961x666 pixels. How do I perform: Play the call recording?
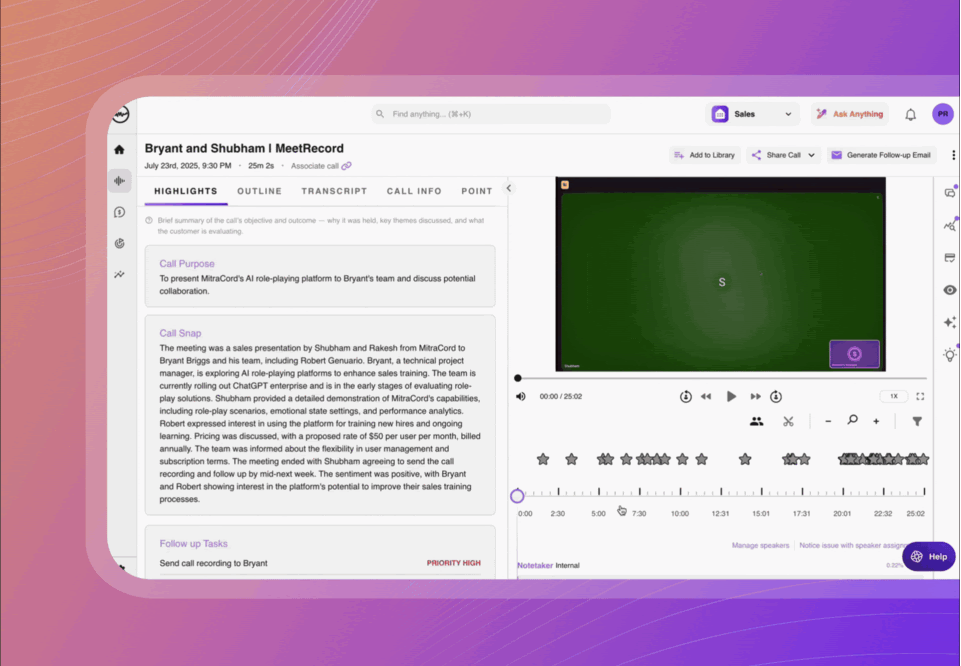pyautogui.click(x=731, y=396)
